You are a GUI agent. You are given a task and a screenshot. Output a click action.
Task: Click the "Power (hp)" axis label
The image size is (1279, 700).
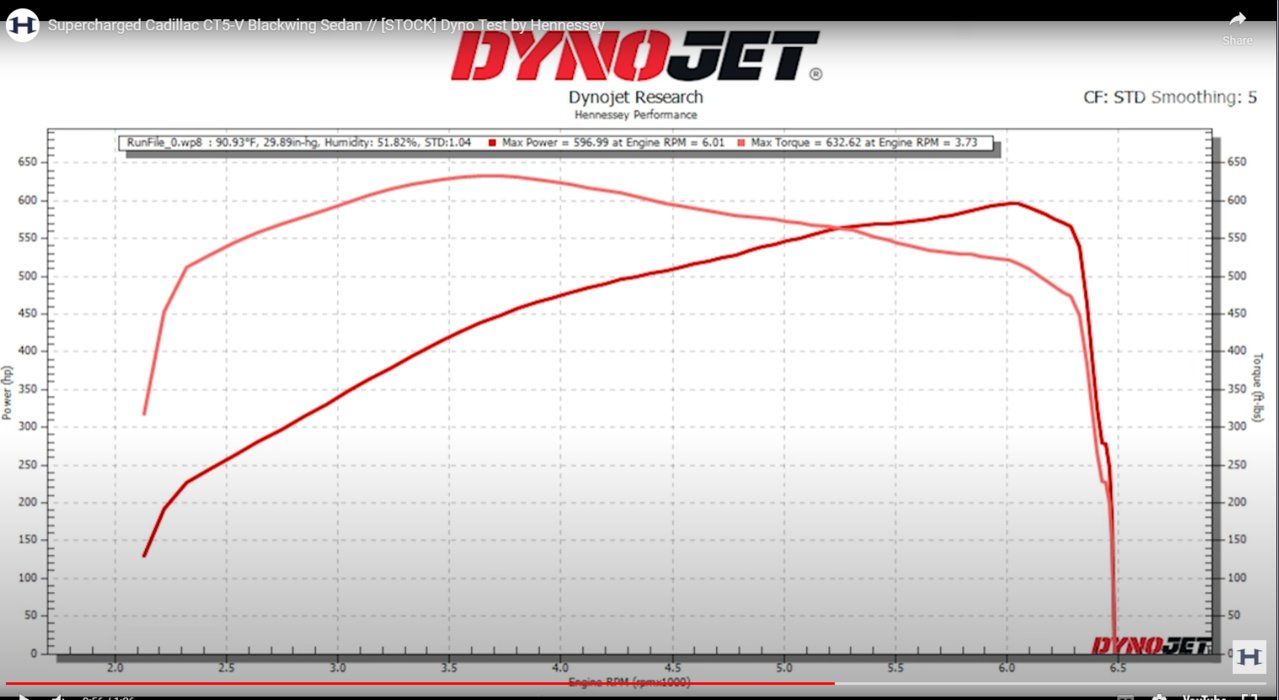[x=8, y=392]
